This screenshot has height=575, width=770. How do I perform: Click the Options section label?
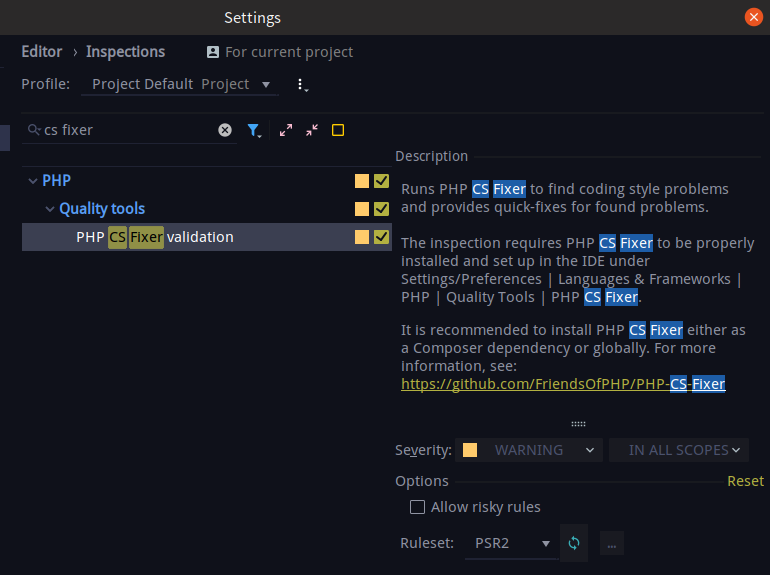[422, 481]
